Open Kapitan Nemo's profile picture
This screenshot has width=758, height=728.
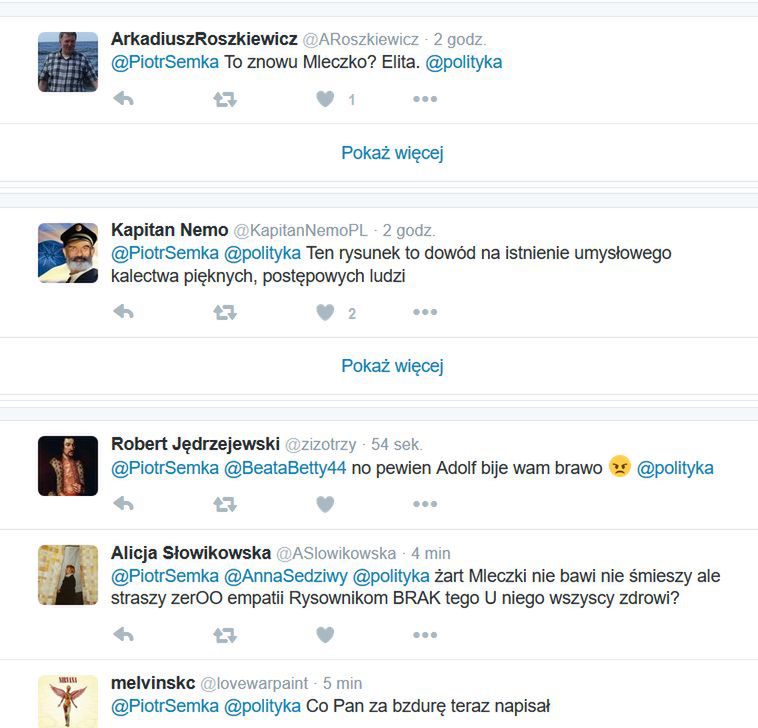[x=68, y=253]
